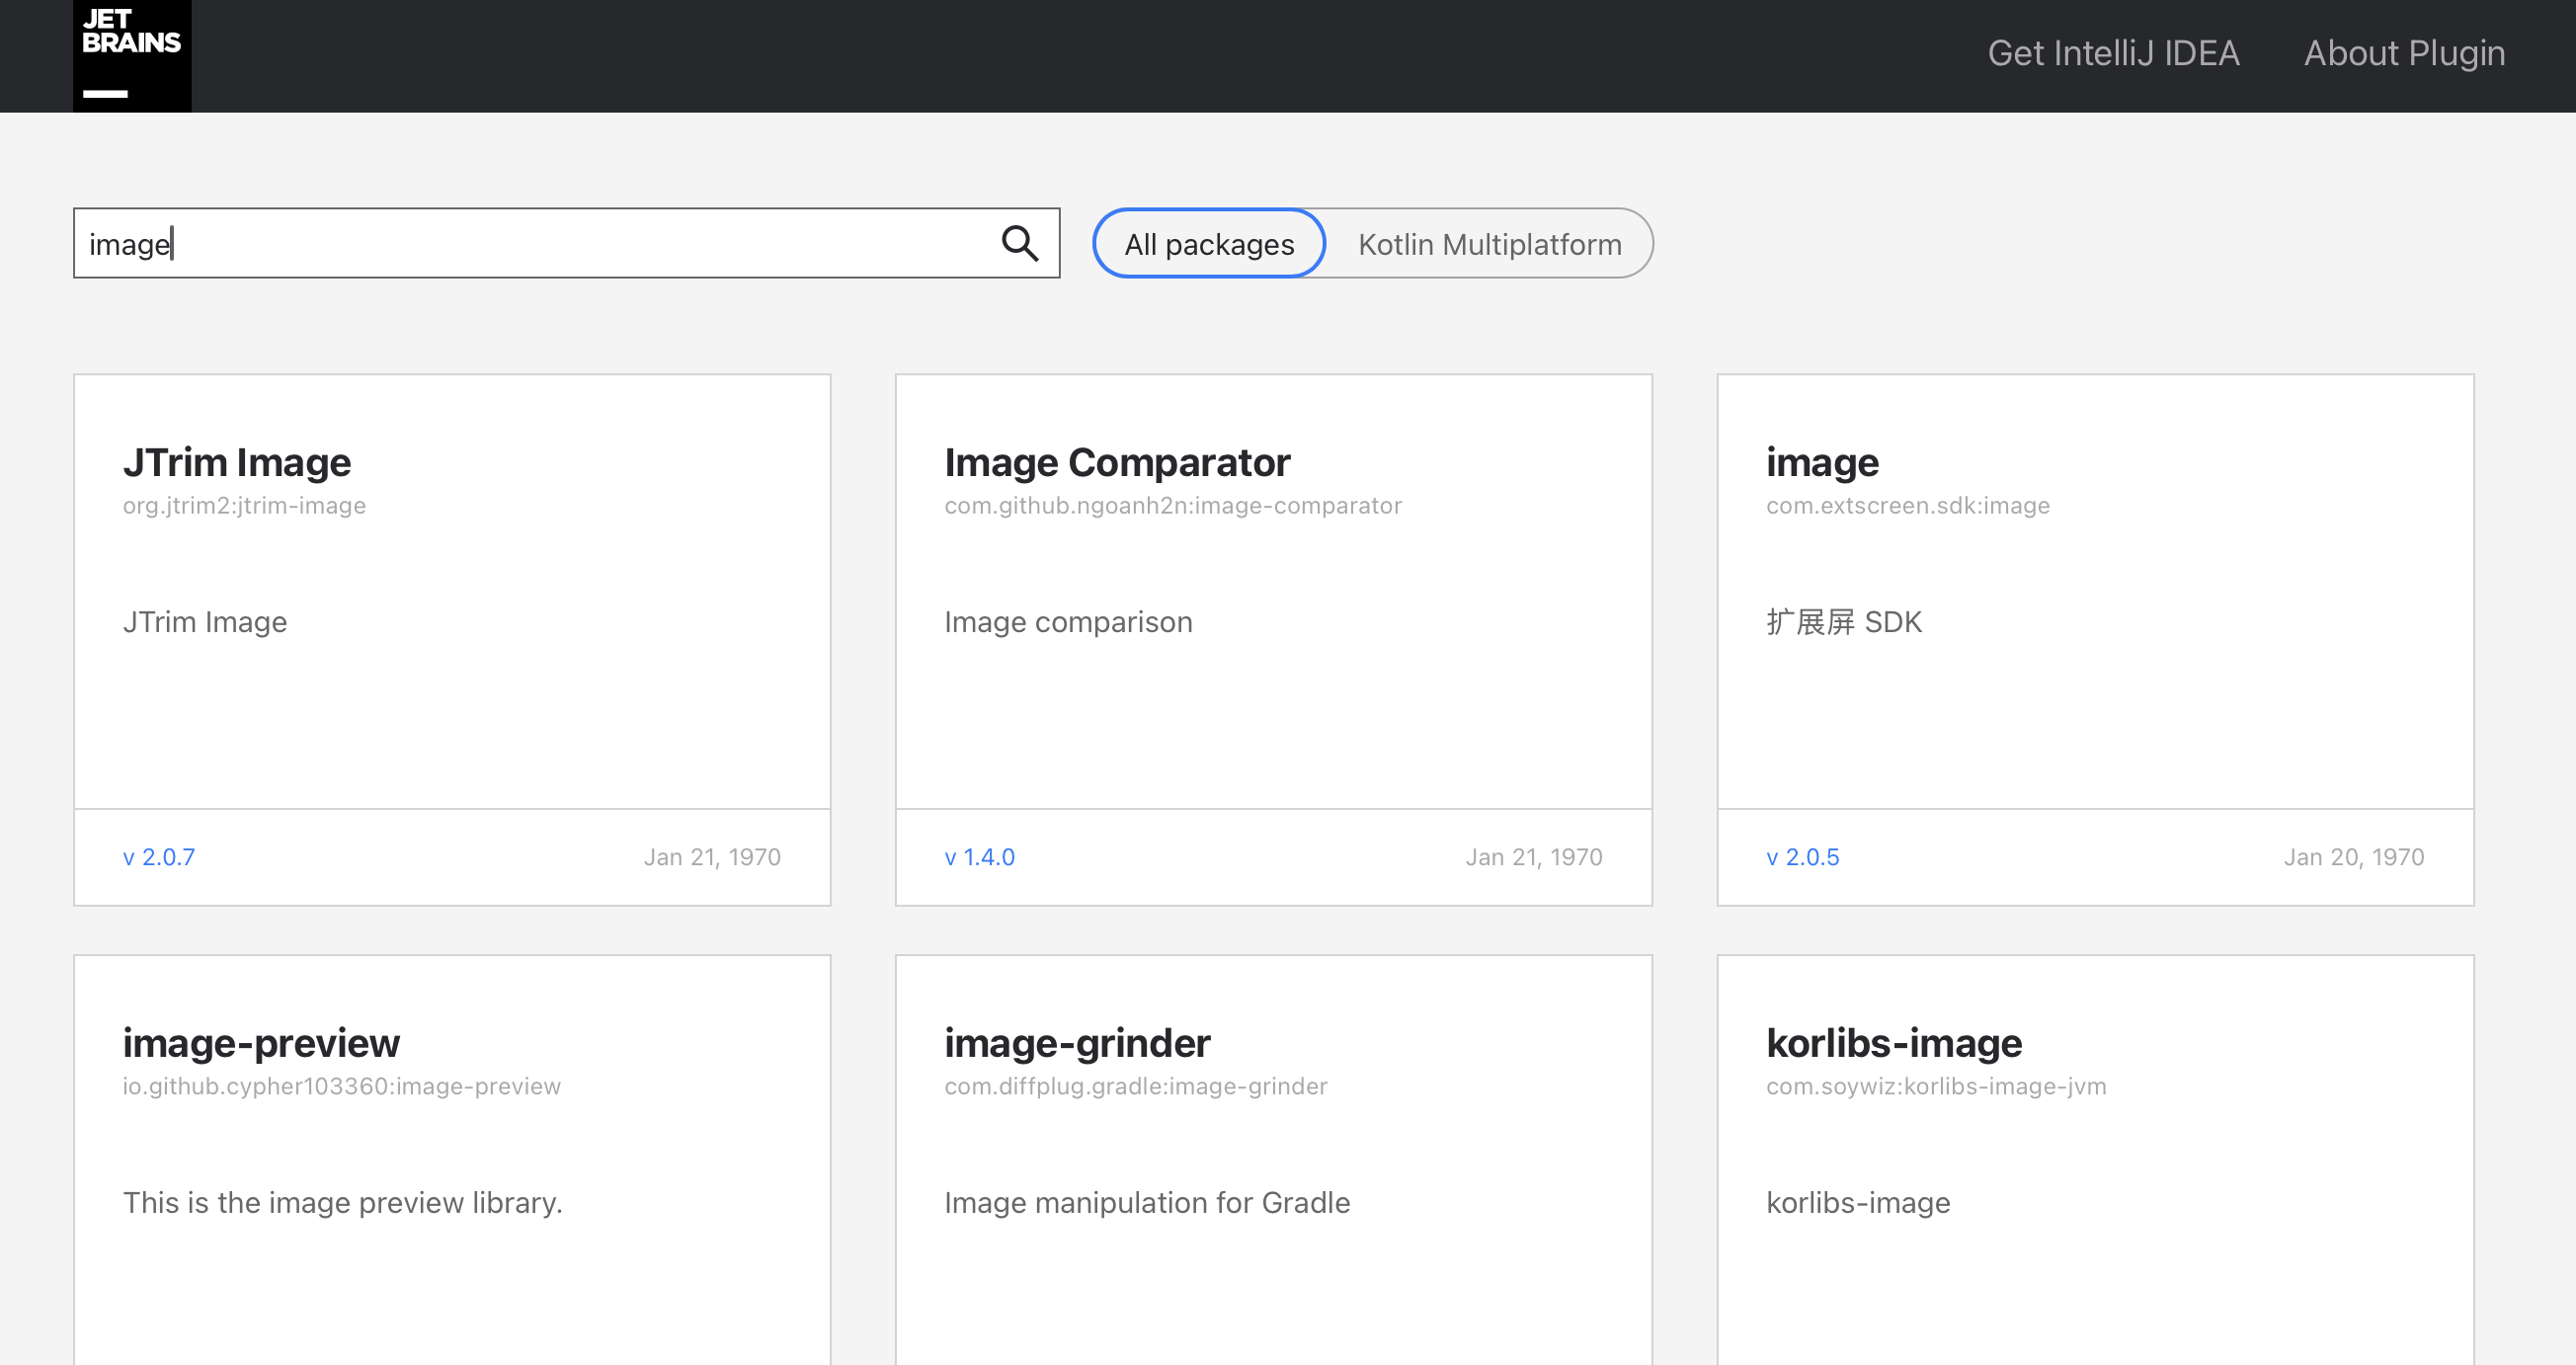Click version v 2.0.5 link
2576x1365 pixels.
coord(1802,857)
